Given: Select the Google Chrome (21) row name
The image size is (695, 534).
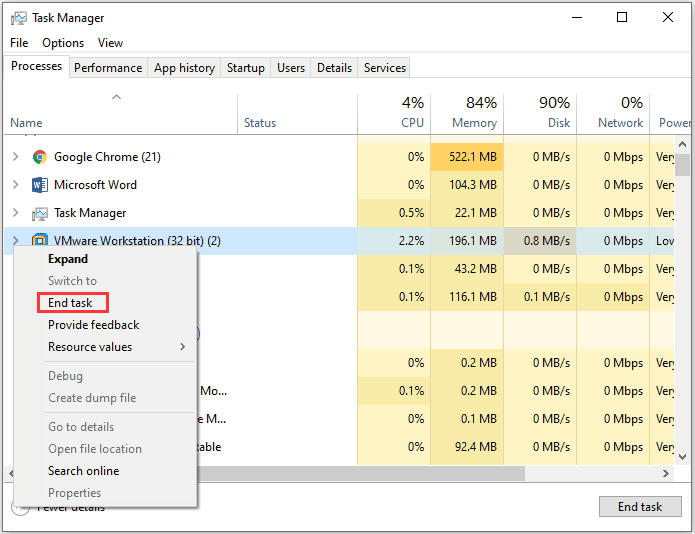Looking at the screenshot, I should pyautogui.click(x=107, y=157).
